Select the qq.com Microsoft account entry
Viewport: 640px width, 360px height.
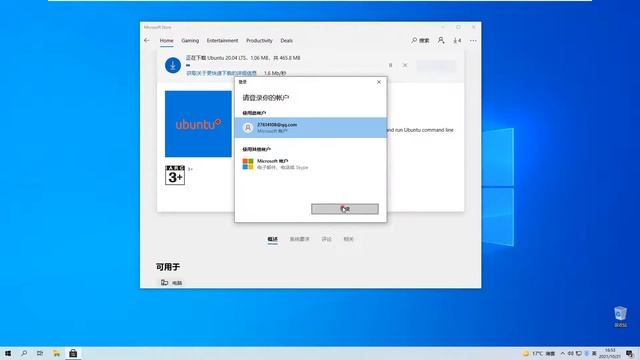tap(311, 128)
